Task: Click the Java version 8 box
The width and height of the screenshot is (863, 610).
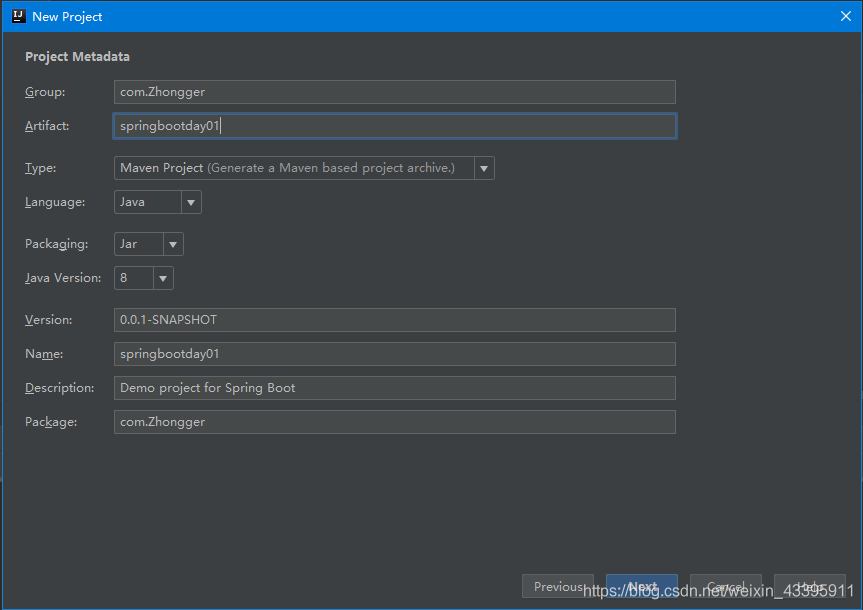Action: click(x=134, y=278)
